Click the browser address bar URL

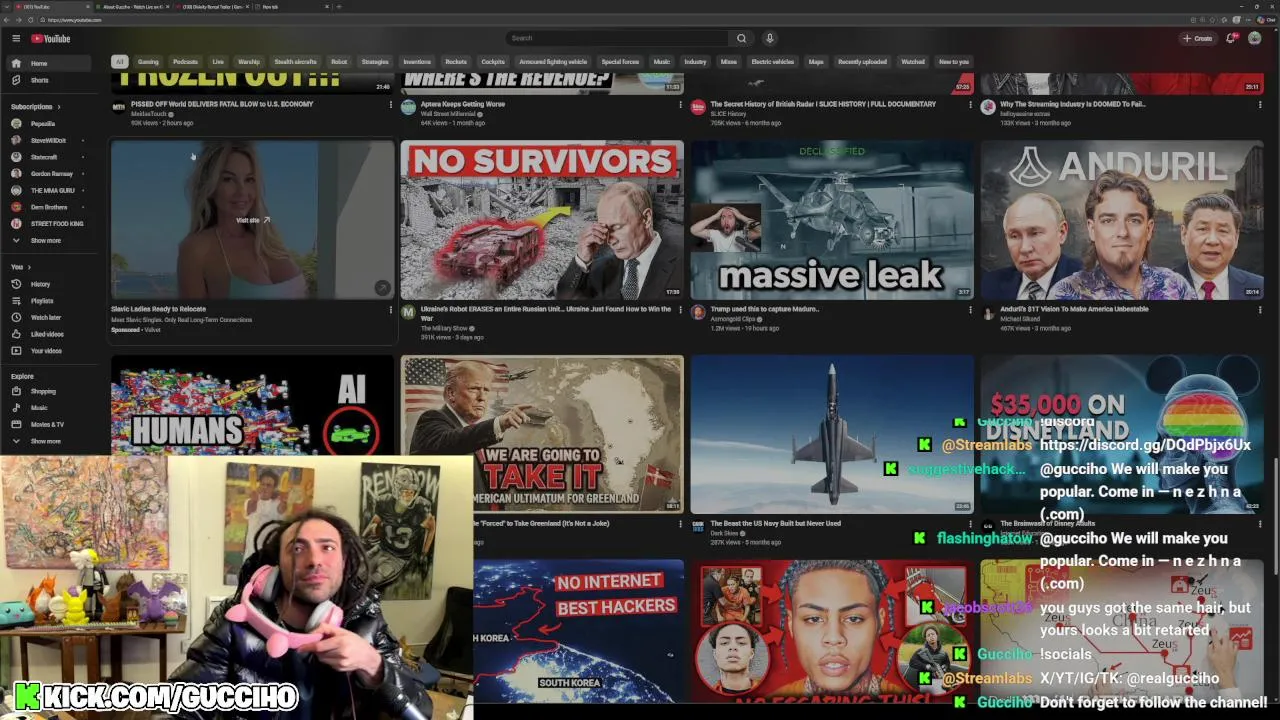pos(76,20)
